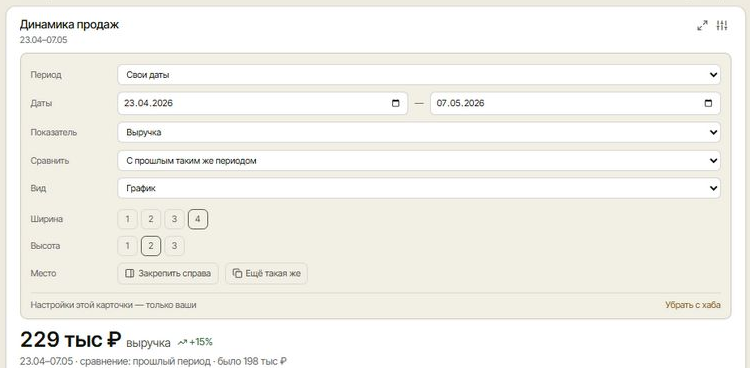Set Высота to 2
Image resolution: width=750 pixels, height=368 pixels.
tap(151, 246)
